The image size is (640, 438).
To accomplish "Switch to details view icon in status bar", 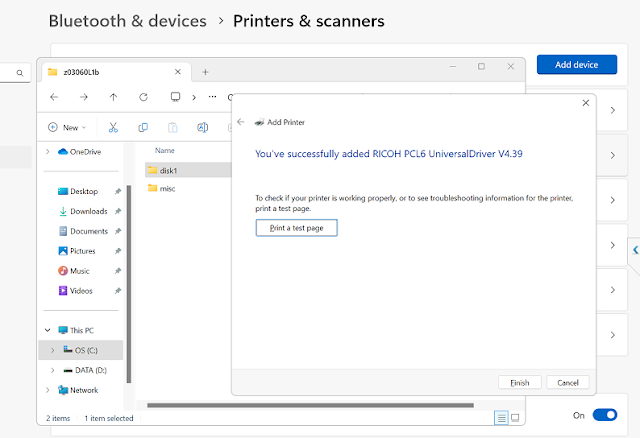I will [501, 417].
